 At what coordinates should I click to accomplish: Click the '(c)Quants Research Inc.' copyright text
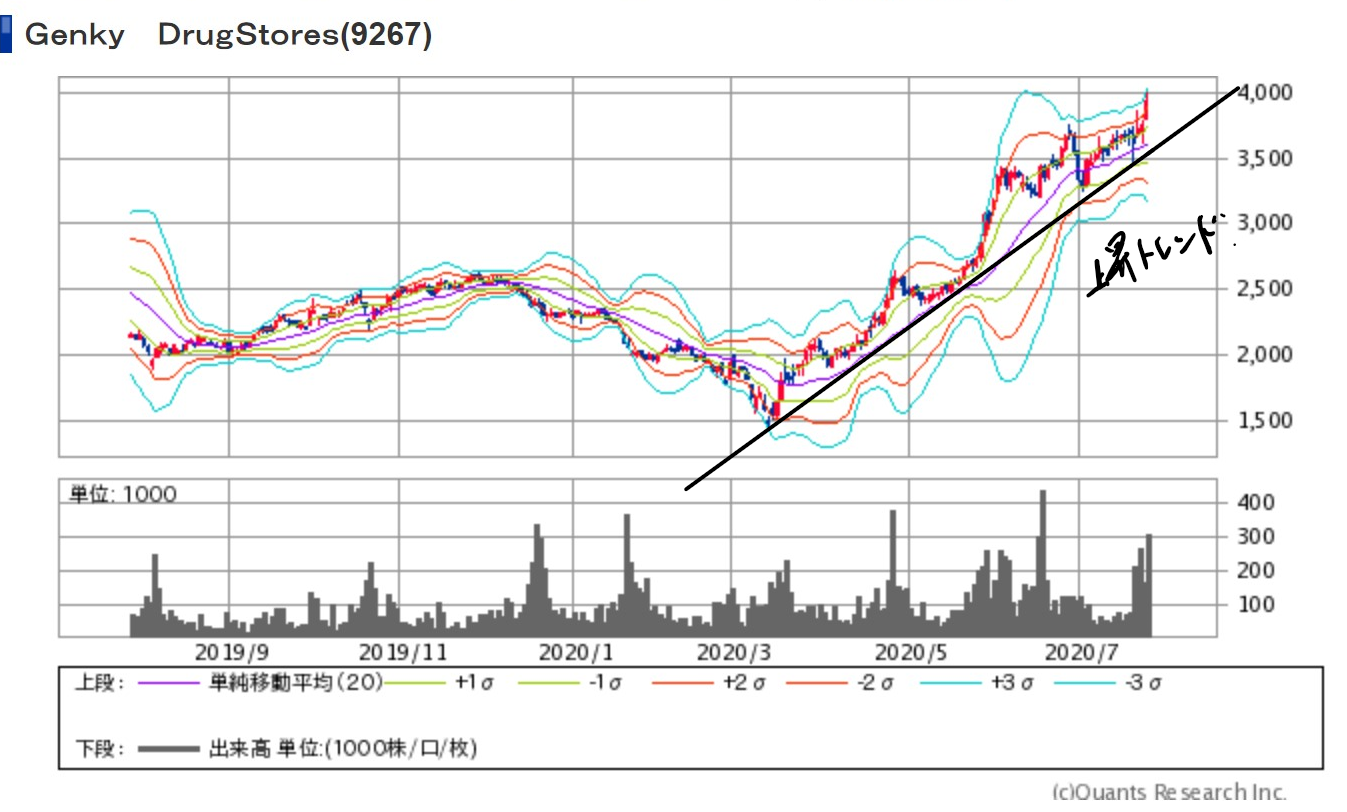pyautogui.click(x=1169, y=792)
